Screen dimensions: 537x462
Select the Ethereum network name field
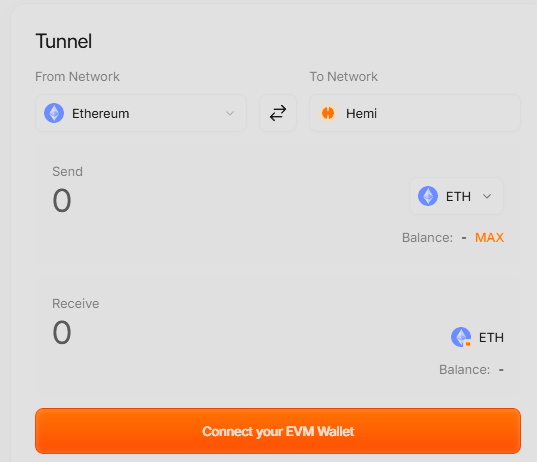(x=141, y=113)
